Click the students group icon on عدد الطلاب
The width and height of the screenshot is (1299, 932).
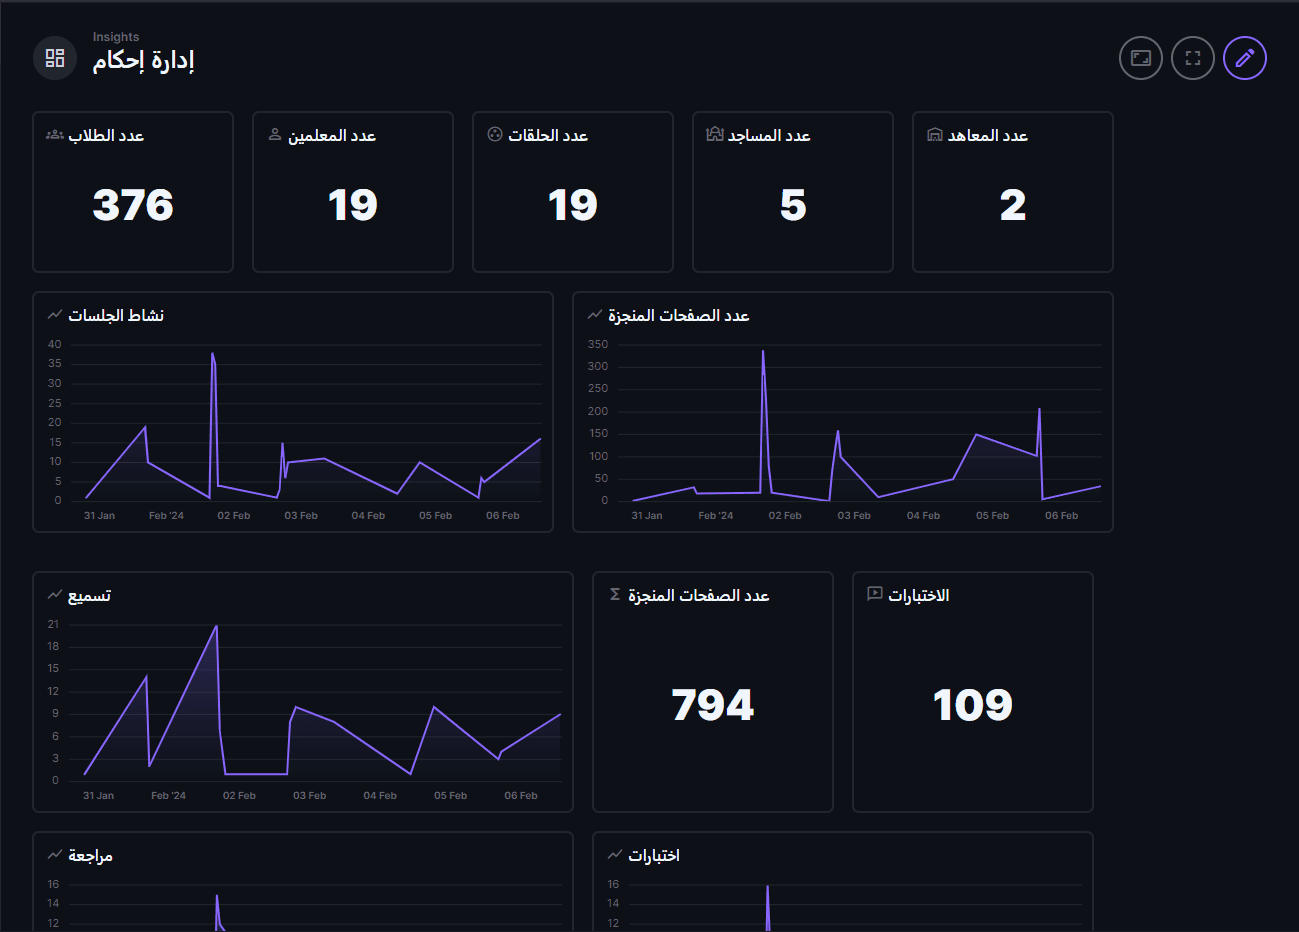click(55, 134)
